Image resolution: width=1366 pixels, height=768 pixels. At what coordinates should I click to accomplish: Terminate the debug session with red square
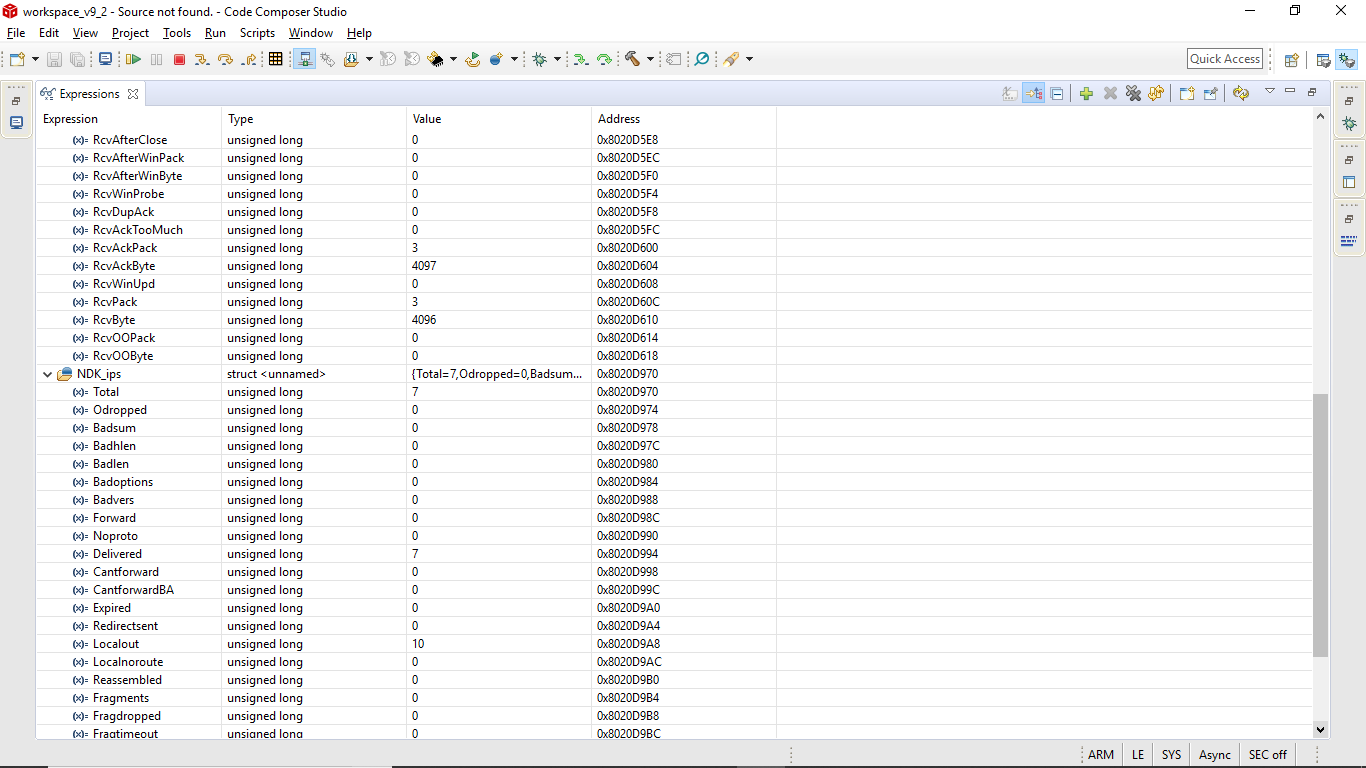coord(179,60)
